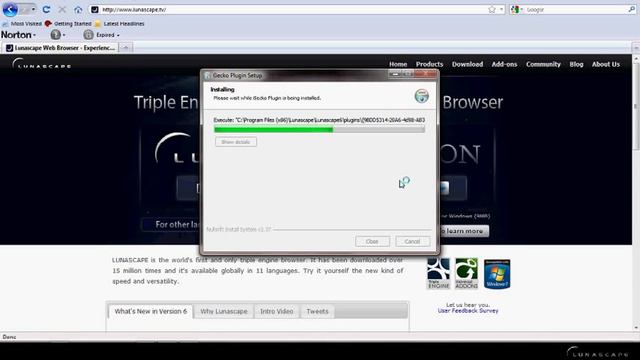Click Gecko Plugin Setup title icon
The image size is (640, 360).
[208, 76]
